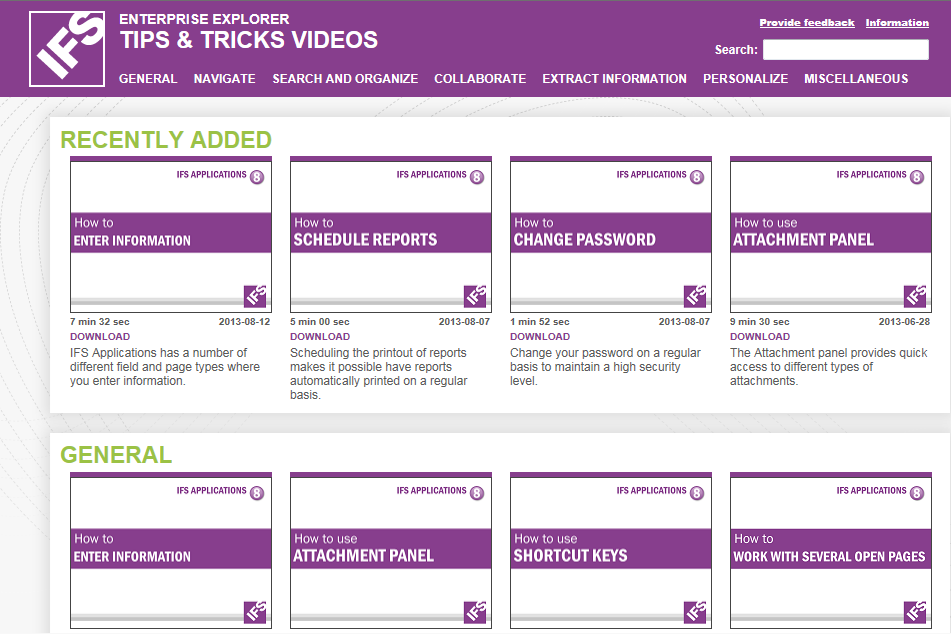Open the Miscellaneous menu item
Image resolution: width=951 pixels, height=634 pixels.
click(x=856, y=79)
